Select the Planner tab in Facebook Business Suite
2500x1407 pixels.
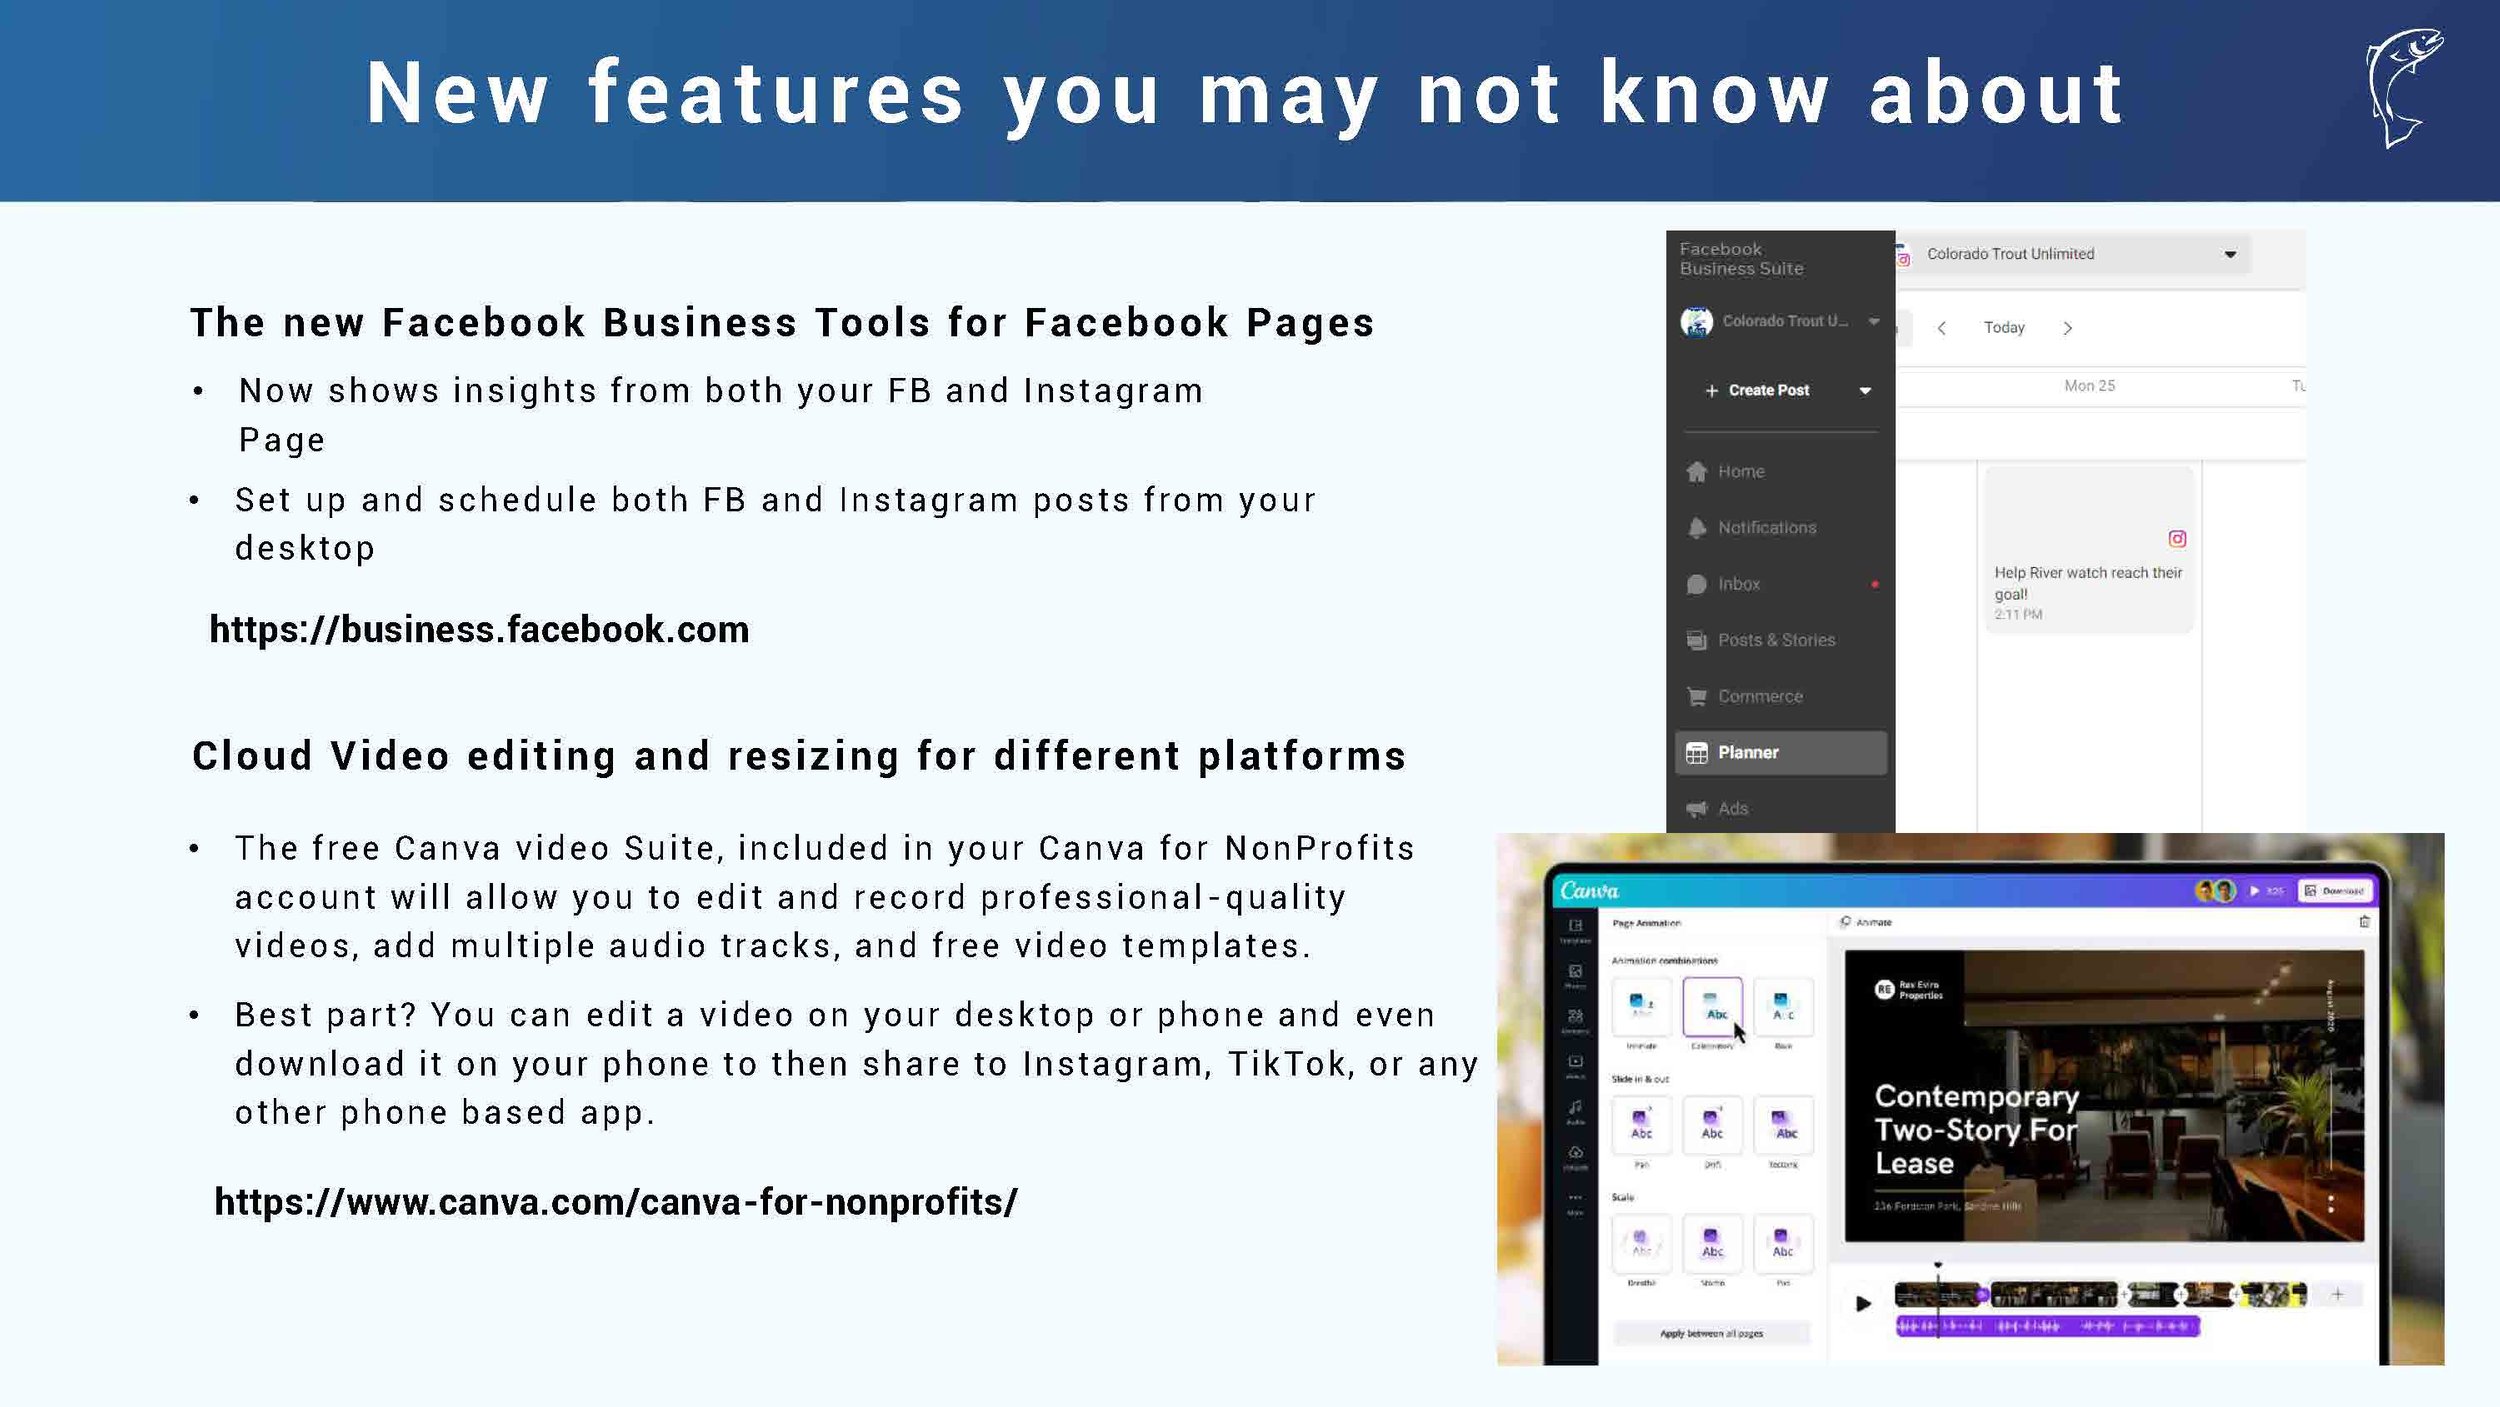[x=1779, y=752]
